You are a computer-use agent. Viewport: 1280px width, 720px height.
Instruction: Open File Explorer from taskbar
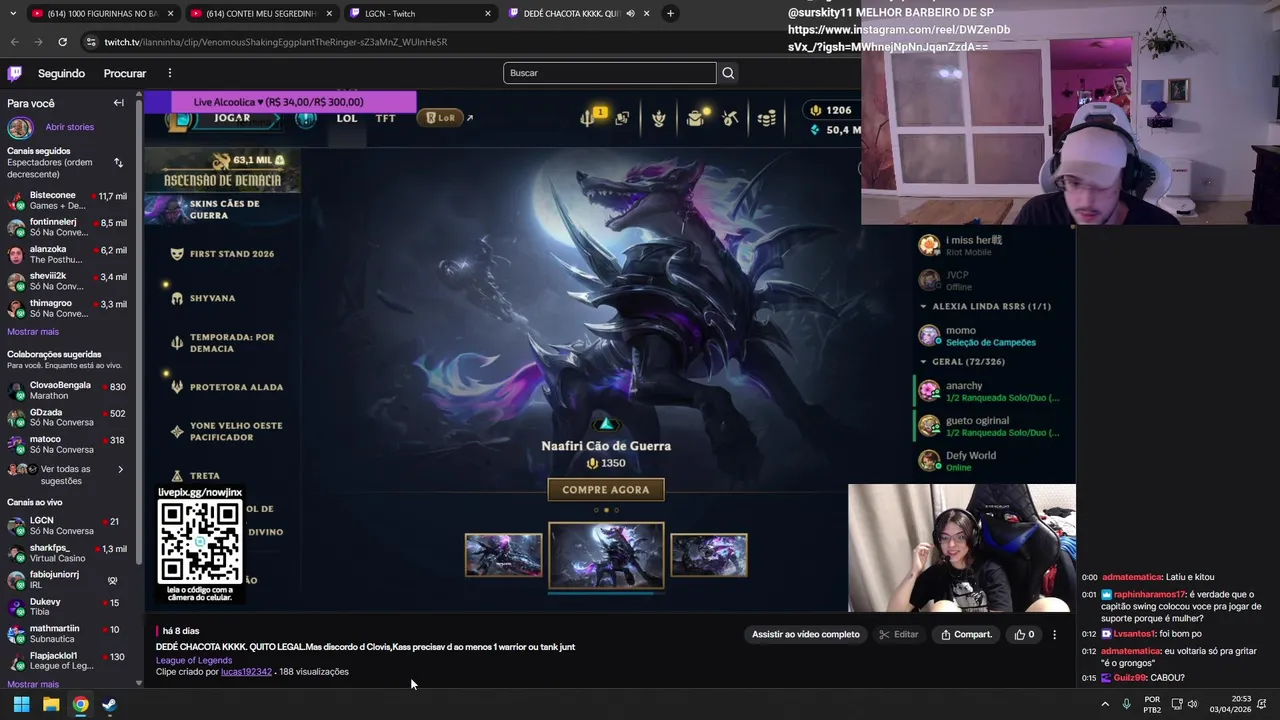[x=51, y=704]
